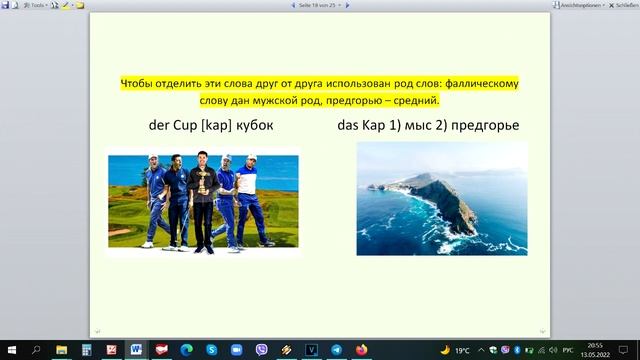Open Viber from the taskbar
The image size is (640, 360).
click(262, 350)
